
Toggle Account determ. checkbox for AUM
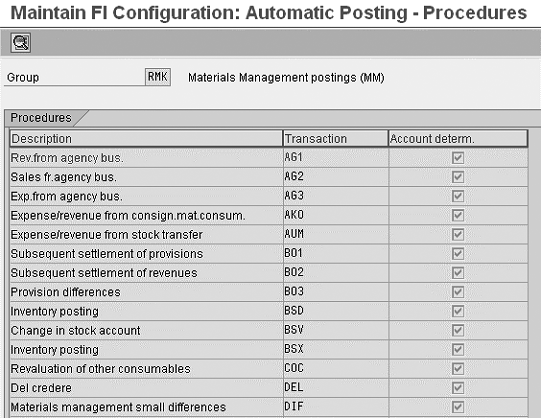point(458,235)
